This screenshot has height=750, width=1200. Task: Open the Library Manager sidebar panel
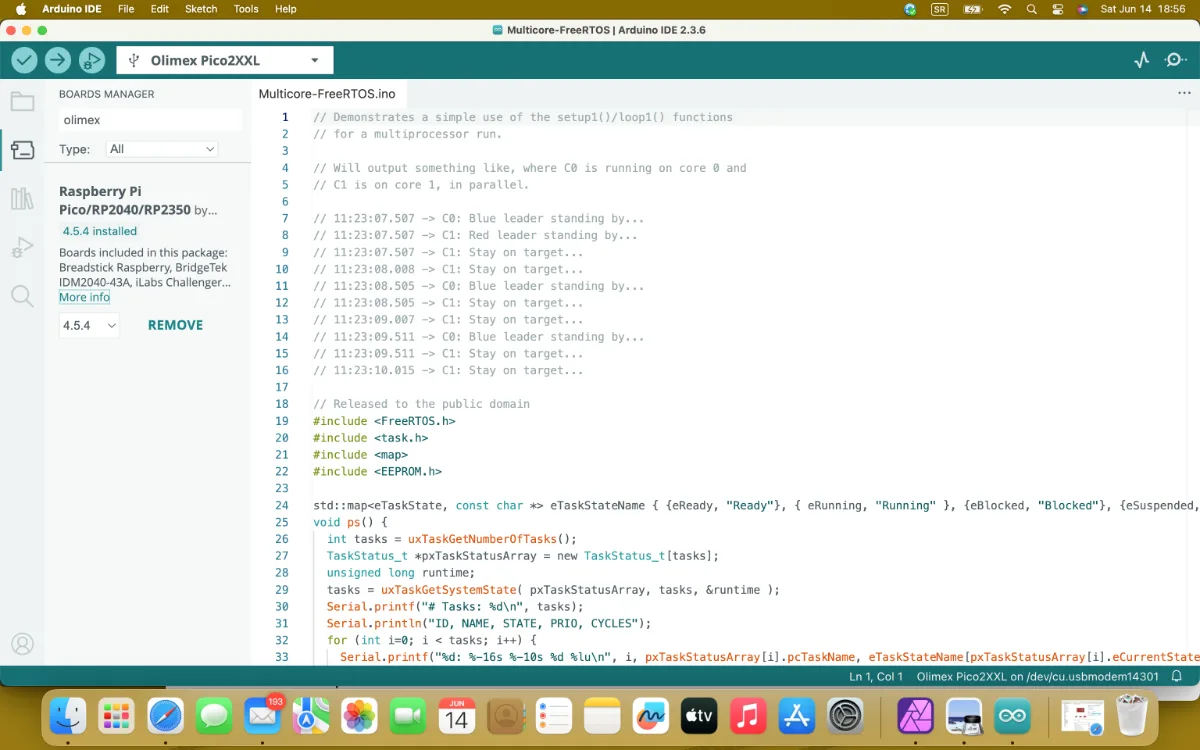pos(22,198)
